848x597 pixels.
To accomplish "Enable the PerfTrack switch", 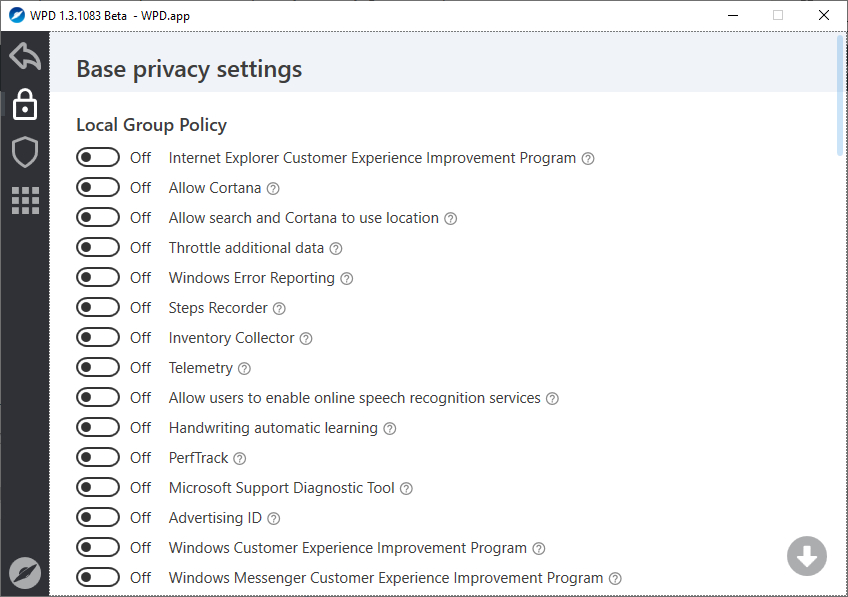I will click(x=98, y=458).
